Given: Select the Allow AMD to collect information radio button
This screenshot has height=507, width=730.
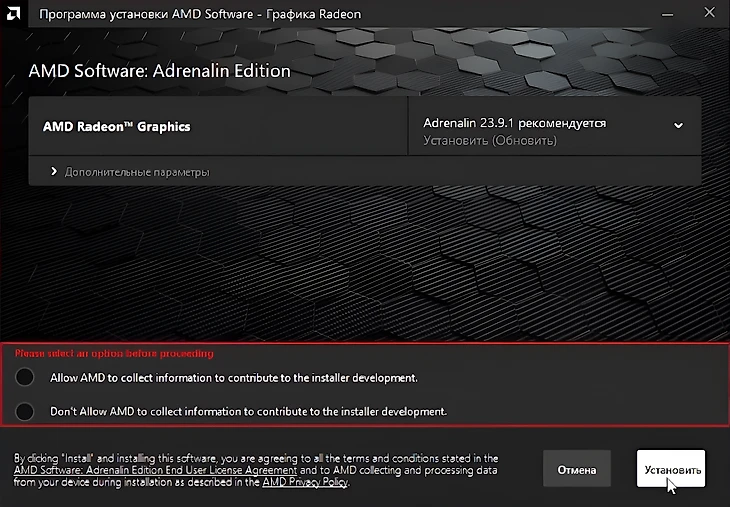Looking at the screenshot, I should click(26, 377).
